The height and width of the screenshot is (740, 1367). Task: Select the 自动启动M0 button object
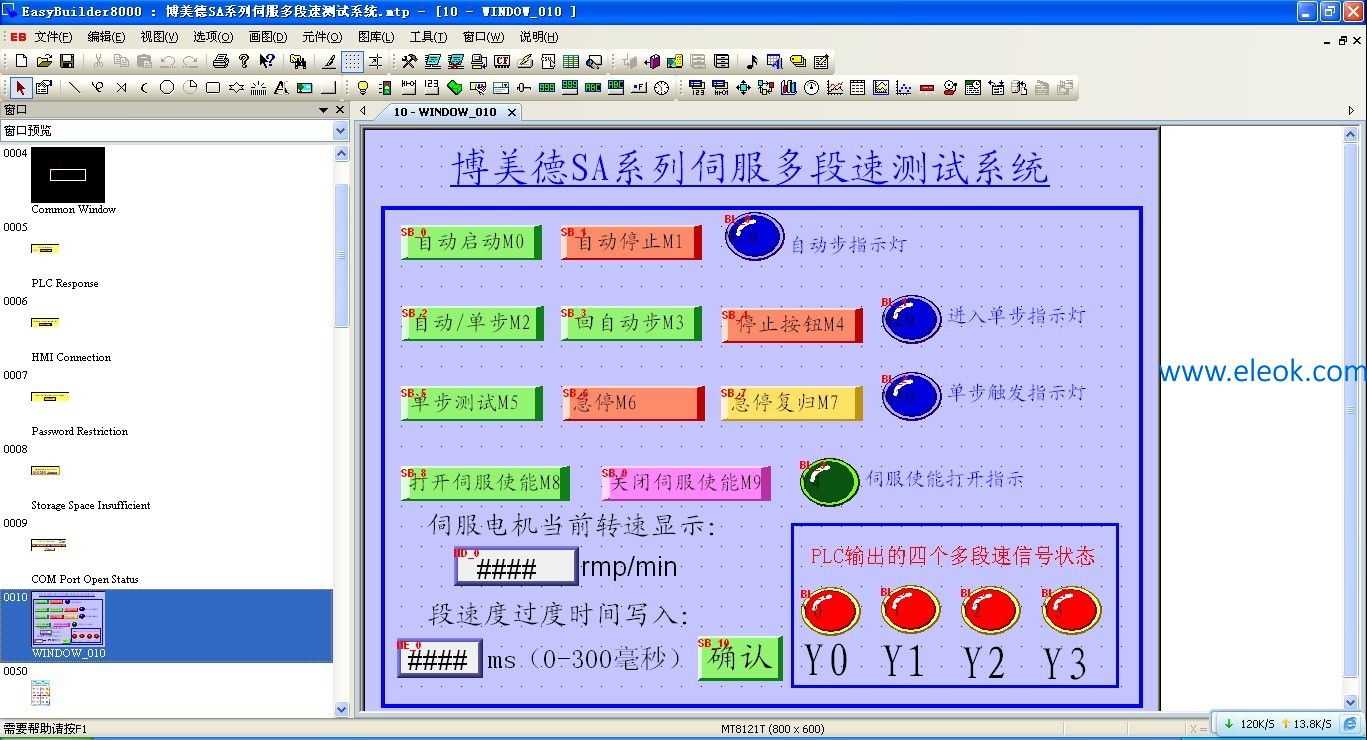[x=471, y=243]
